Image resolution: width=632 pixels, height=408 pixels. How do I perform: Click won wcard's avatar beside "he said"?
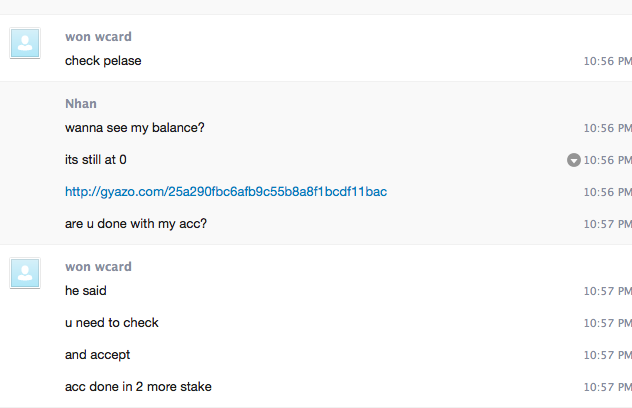coord(26,274)
